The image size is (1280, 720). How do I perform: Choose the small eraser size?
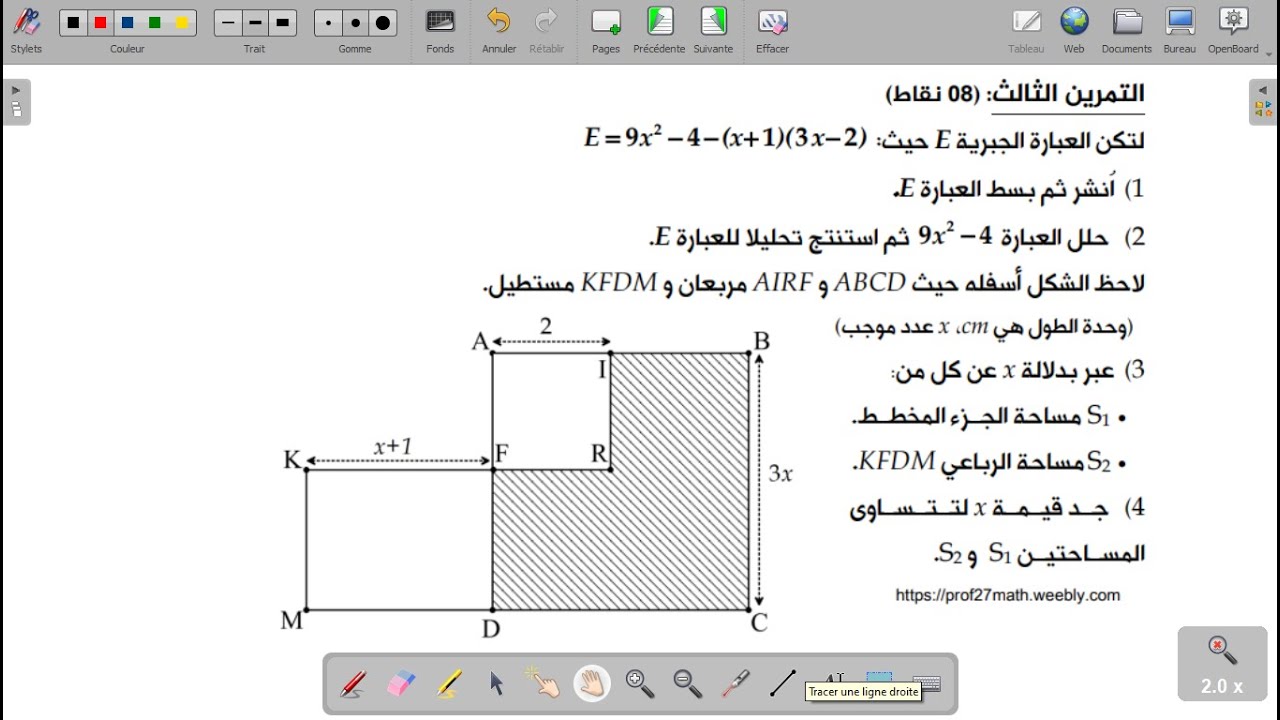click(328, 23)
